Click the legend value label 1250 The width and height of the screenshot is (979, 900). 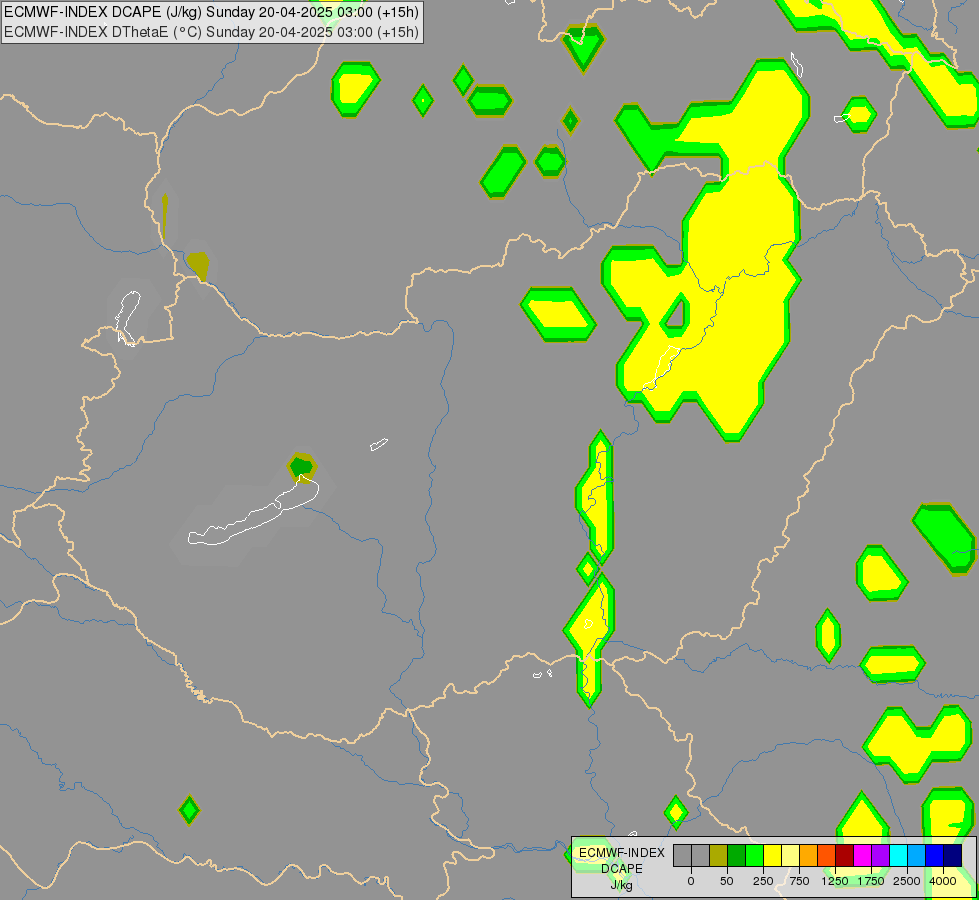[x=835, y=881]
